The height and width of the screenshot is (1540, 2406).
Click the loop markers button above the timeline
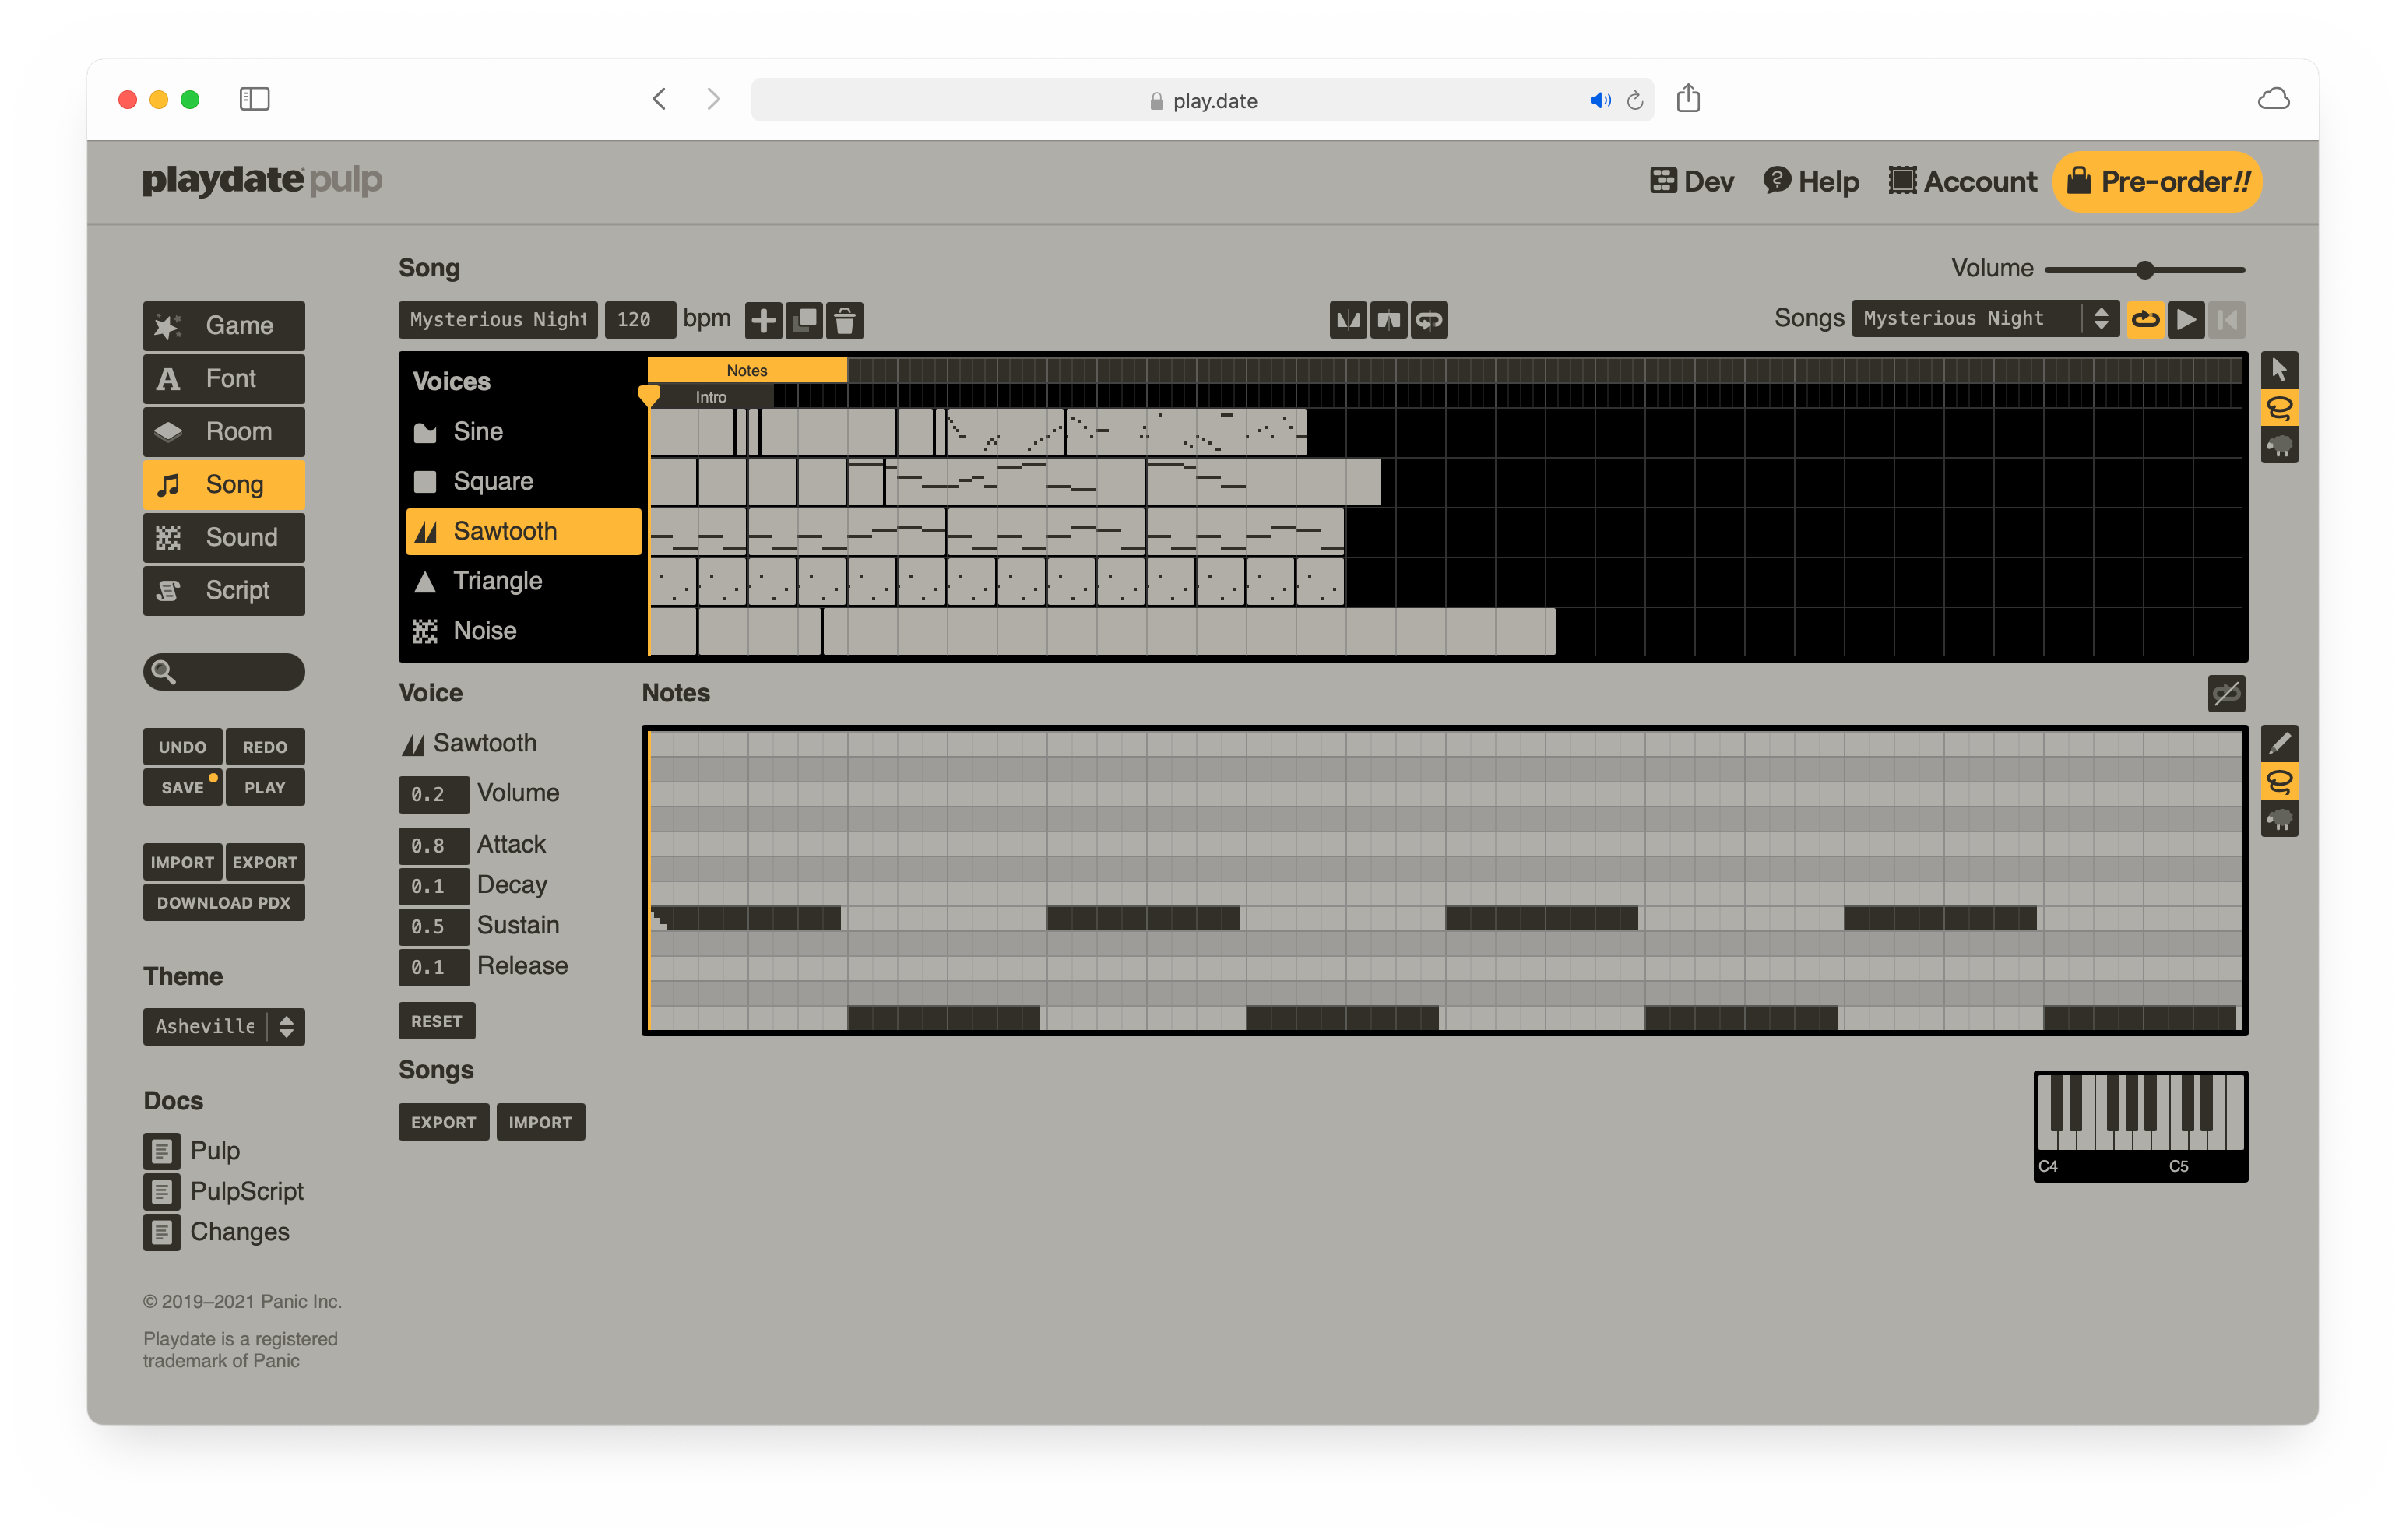point(1429,320)
